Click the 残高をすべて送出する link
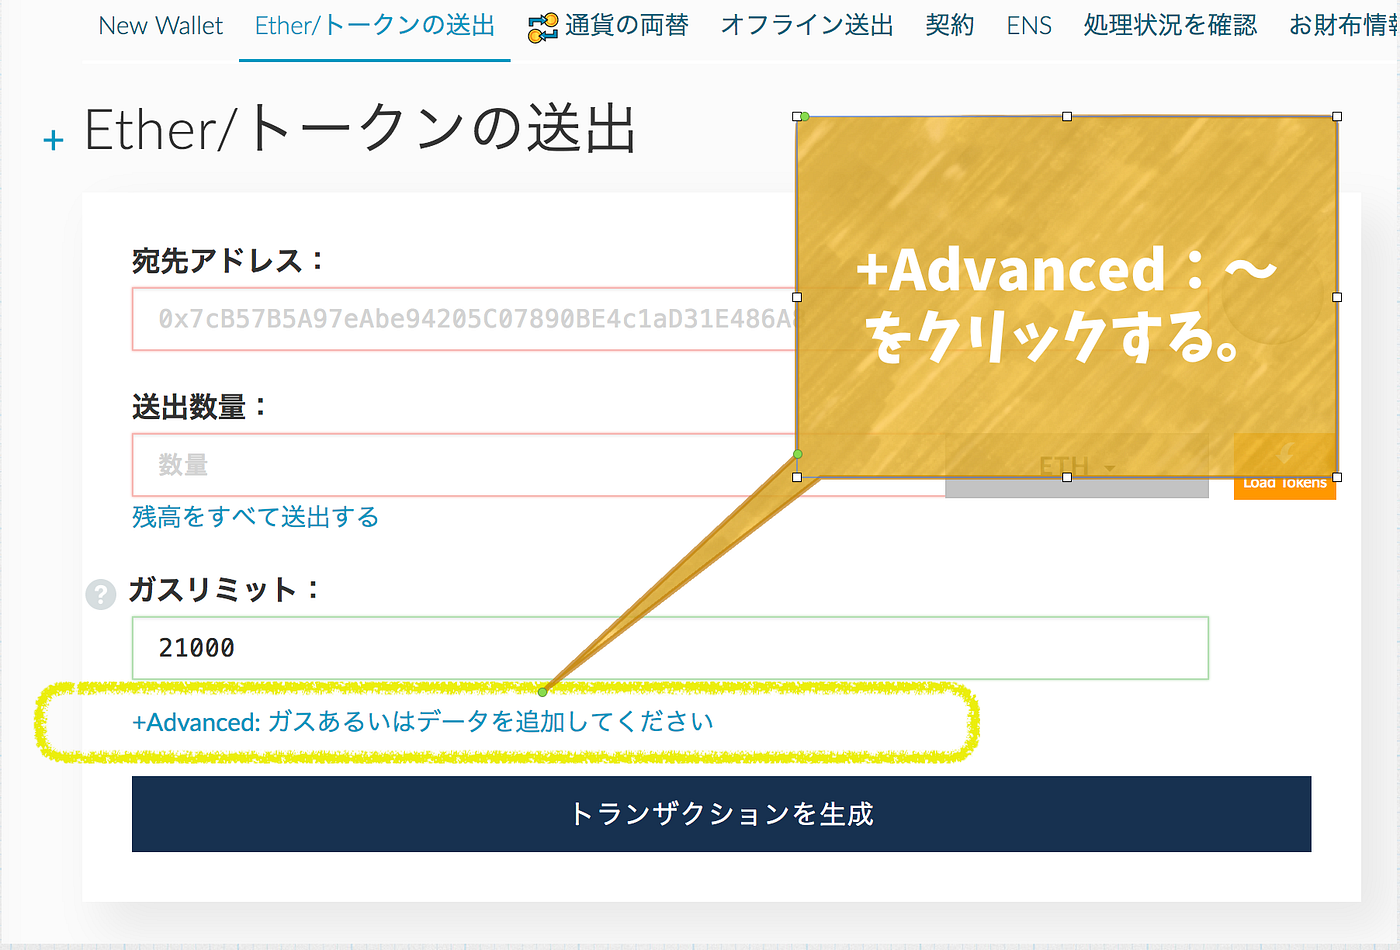Viewport: 1400px width, 950px height. tap(256, 517)
